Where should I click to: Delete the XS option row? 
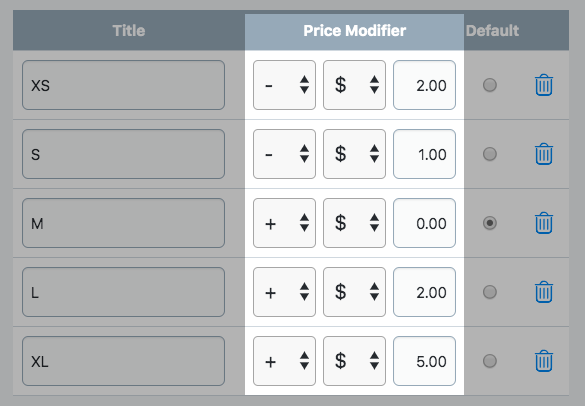tap(544, 85)
